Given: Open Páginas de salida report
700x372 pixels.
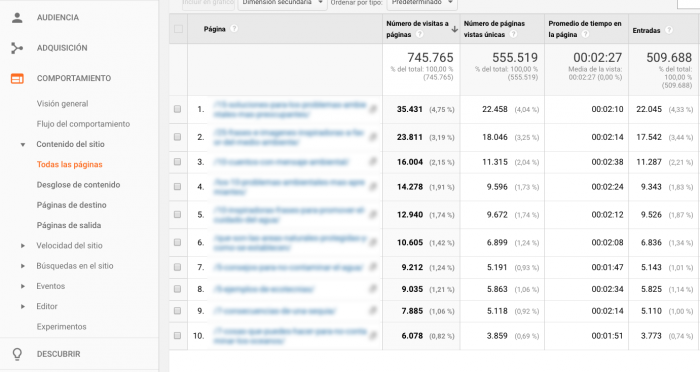Looking at the screenshot, I should 69,226.
